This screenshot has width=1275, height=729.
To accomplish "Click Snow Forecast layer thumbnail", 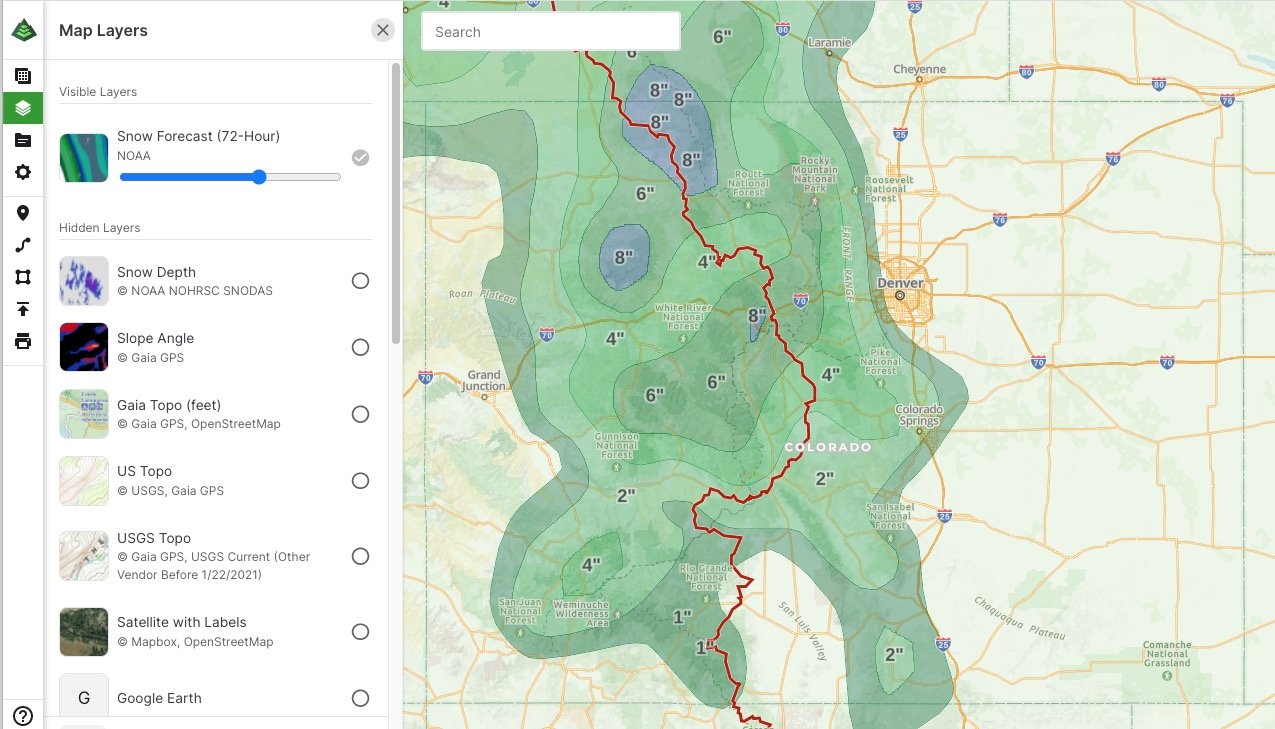I will click(84, 158).
